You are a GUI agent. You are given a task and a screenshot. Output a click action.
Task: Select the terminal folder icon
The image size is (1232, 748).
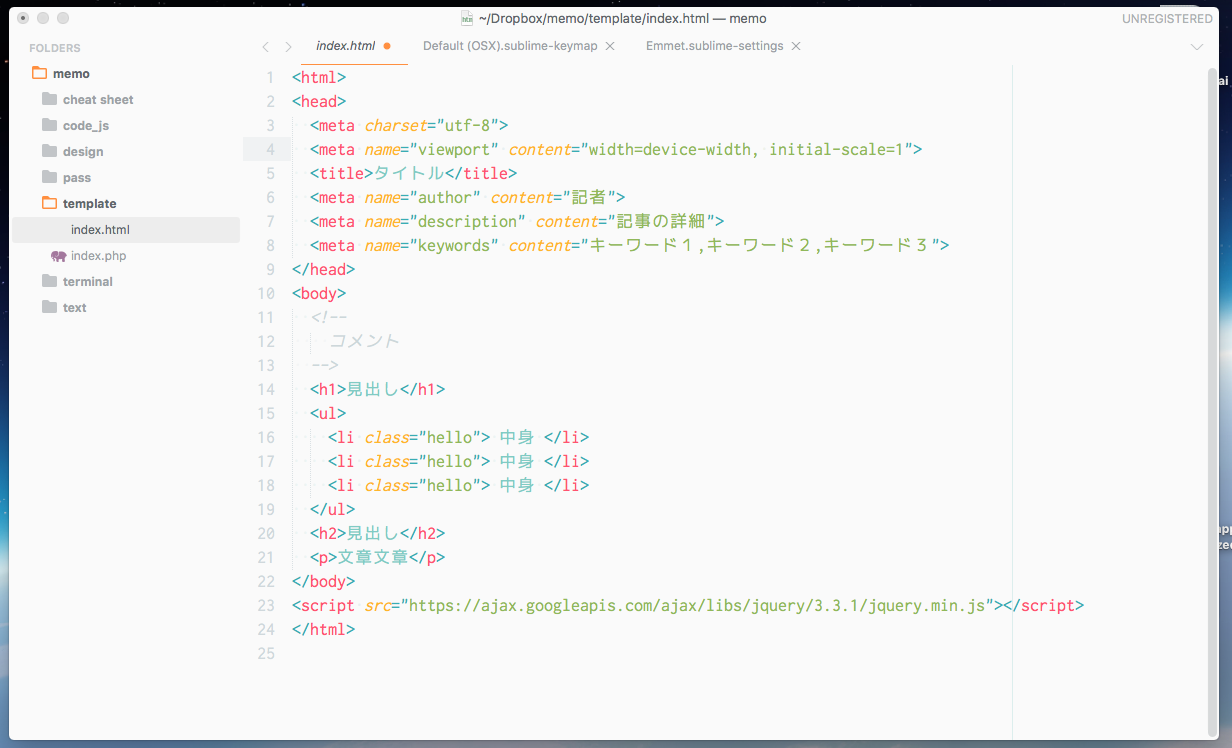[52, 281]
